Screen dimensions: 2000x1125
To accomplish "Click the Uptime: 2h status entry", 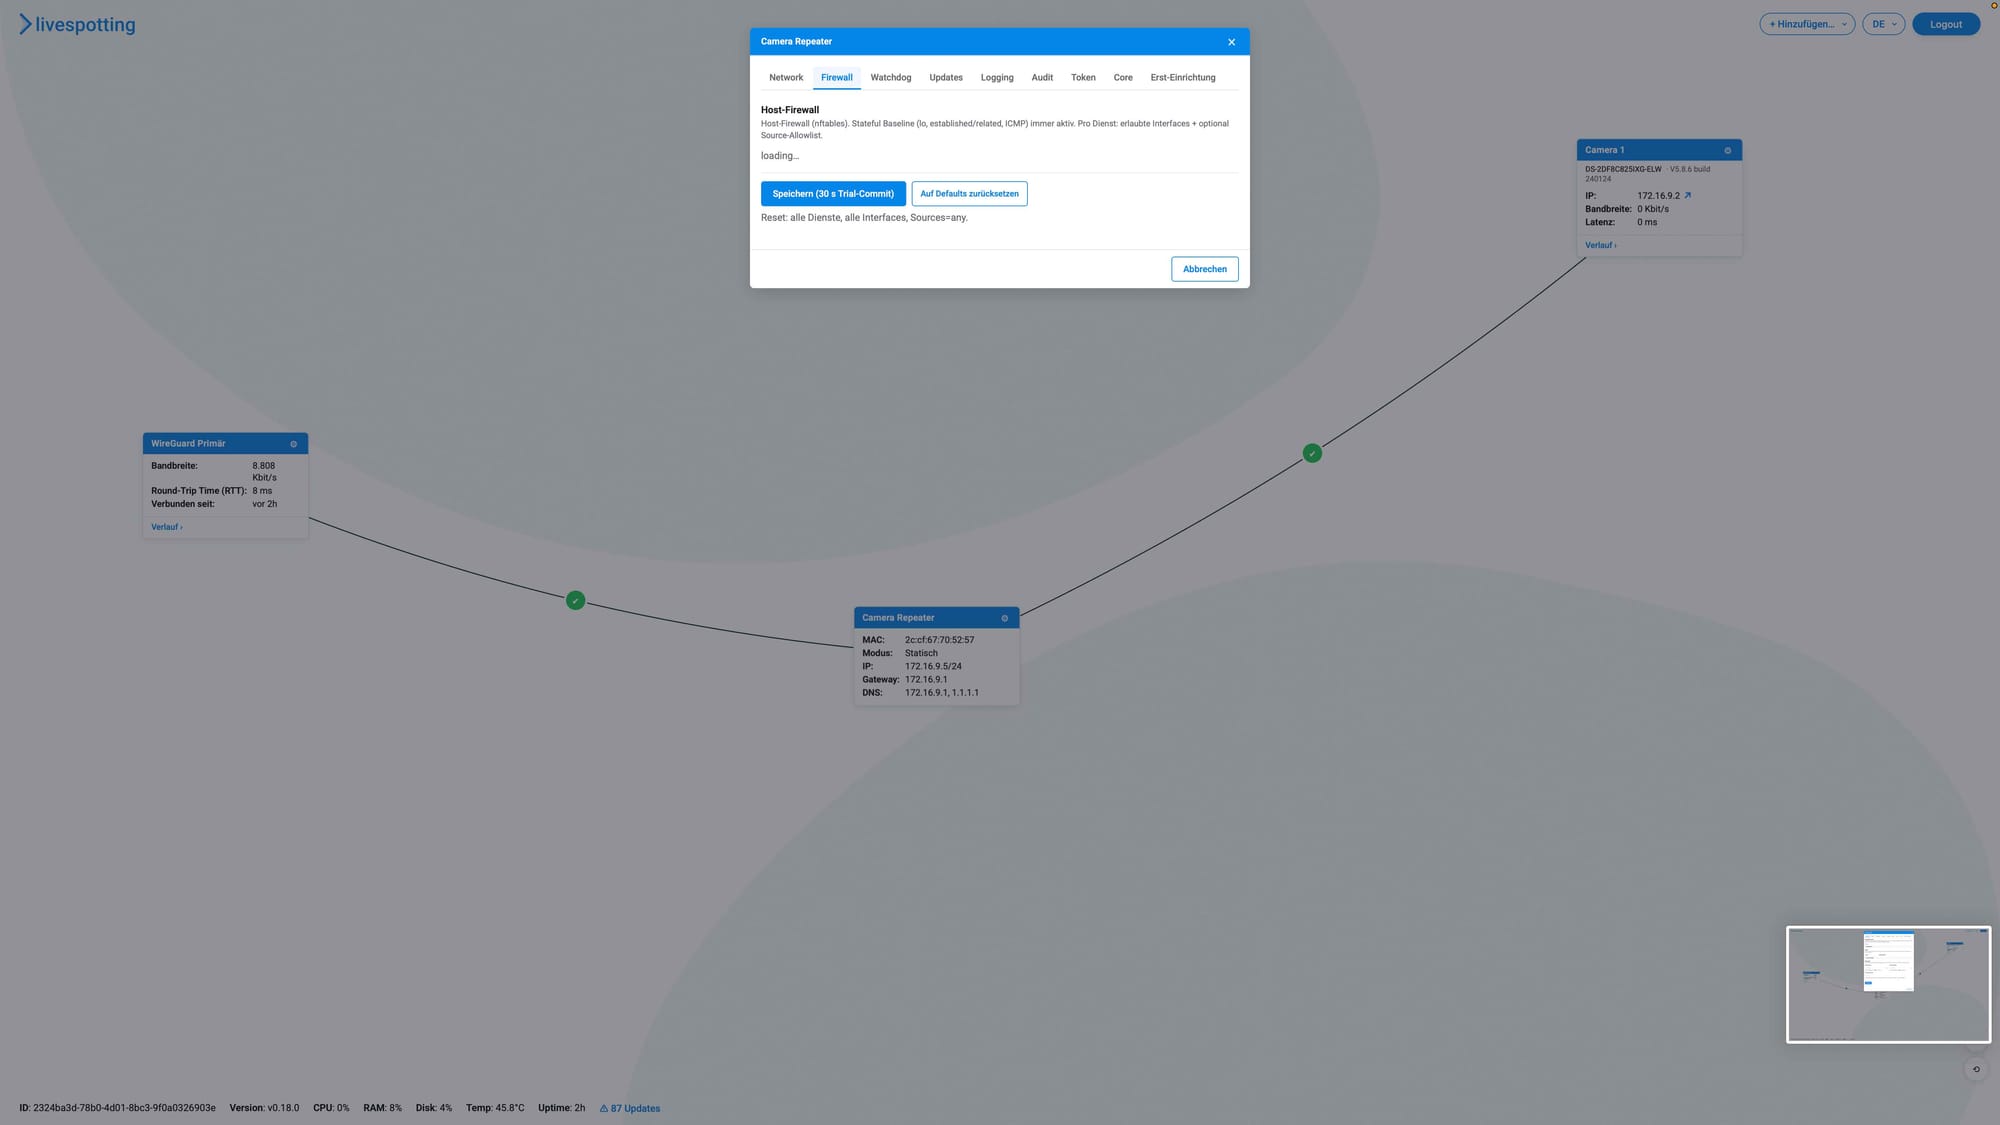I will 561,1108.
